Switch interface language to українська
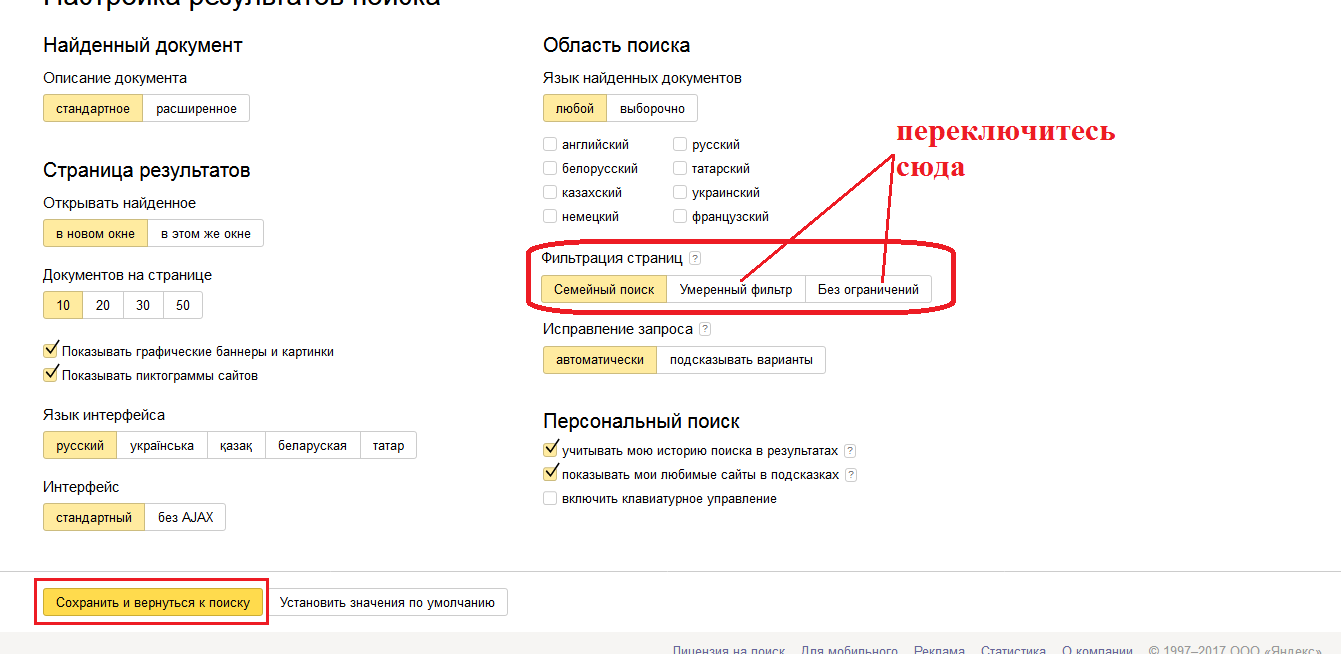The image size is (1341, 654). [162, 446]
